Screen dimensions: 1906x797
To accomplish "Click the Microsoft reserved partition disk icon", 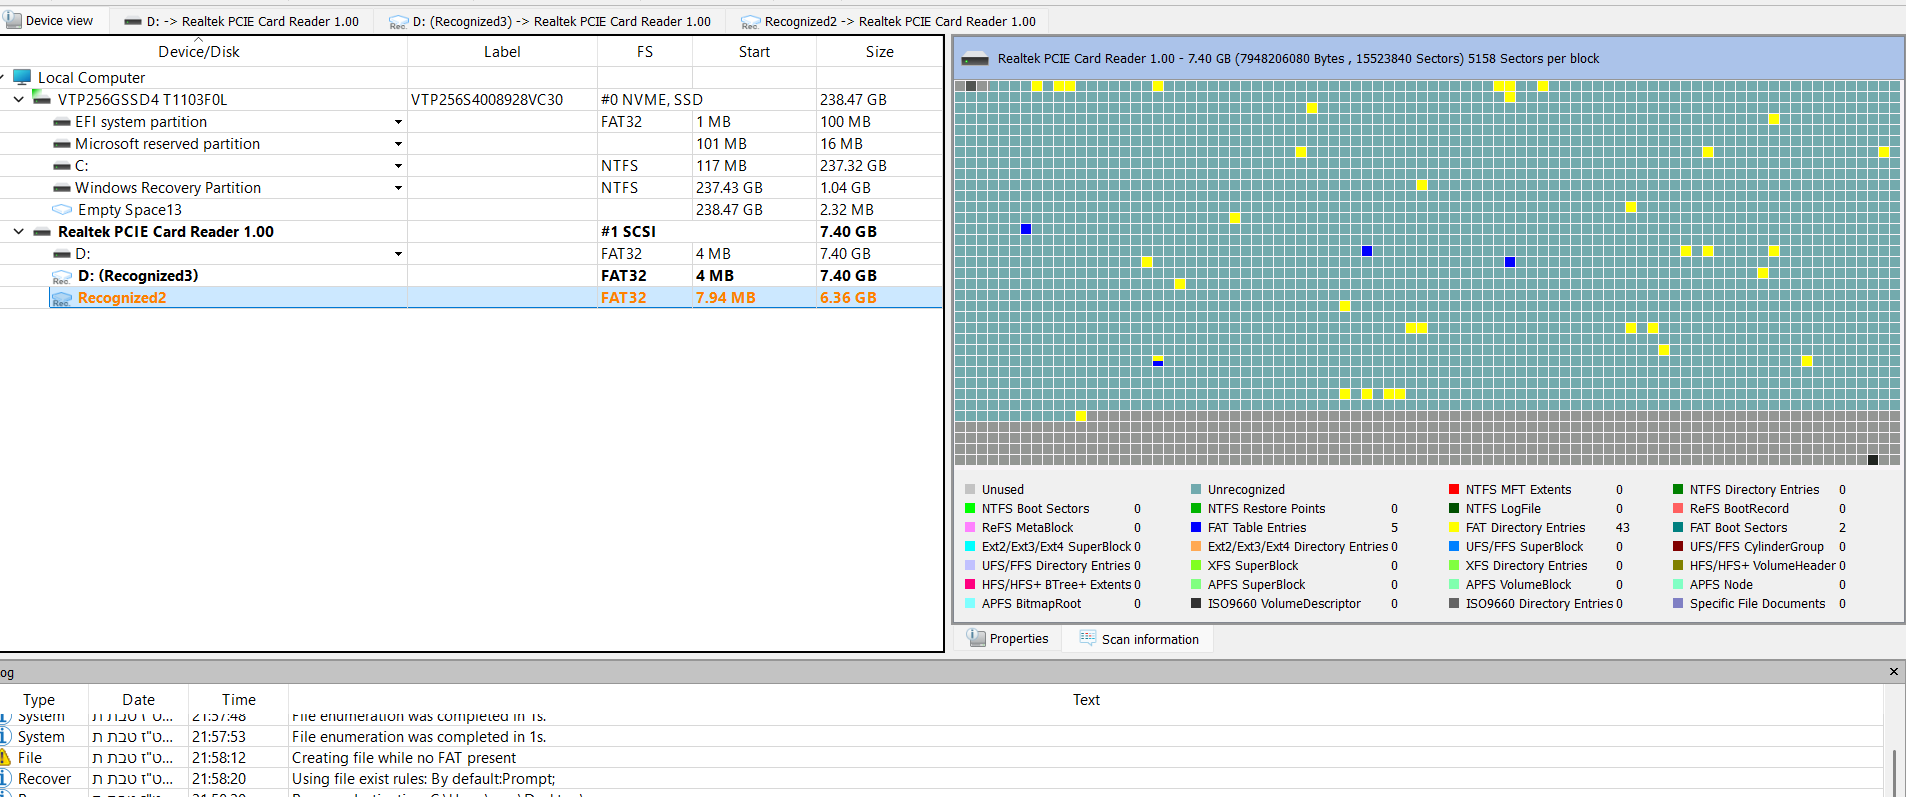I will (x=62, y=144).
